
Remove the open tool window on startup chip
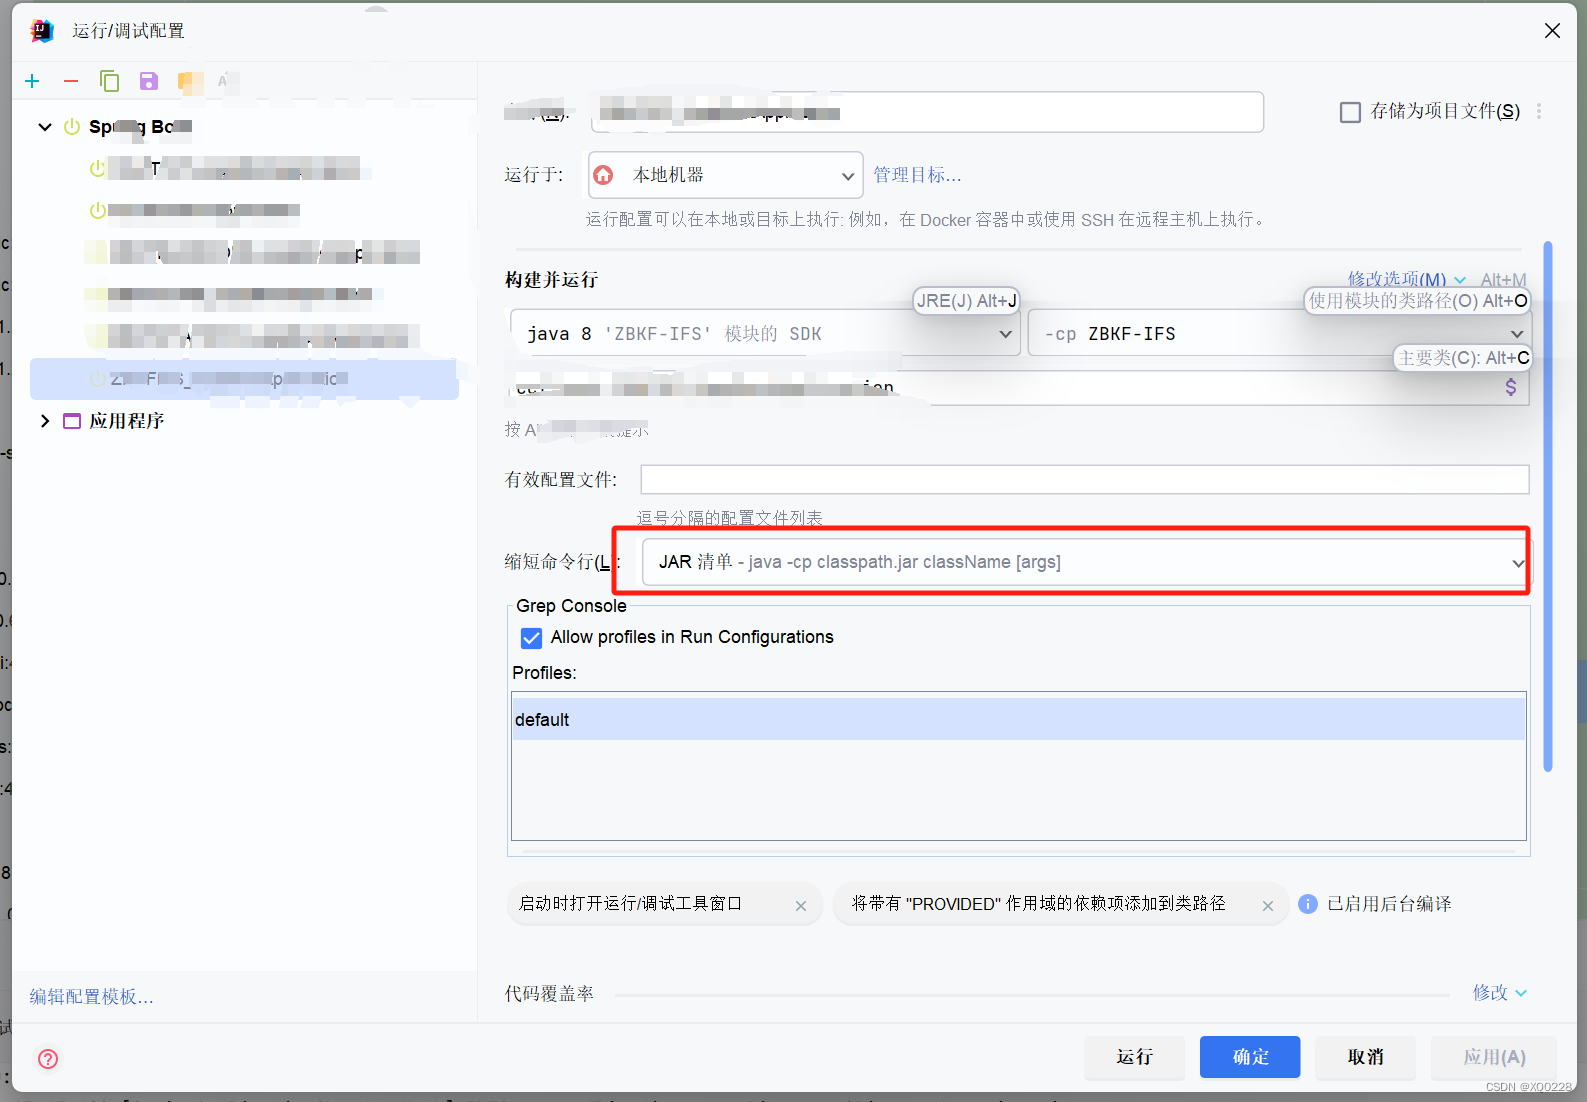tap(801, 906)
